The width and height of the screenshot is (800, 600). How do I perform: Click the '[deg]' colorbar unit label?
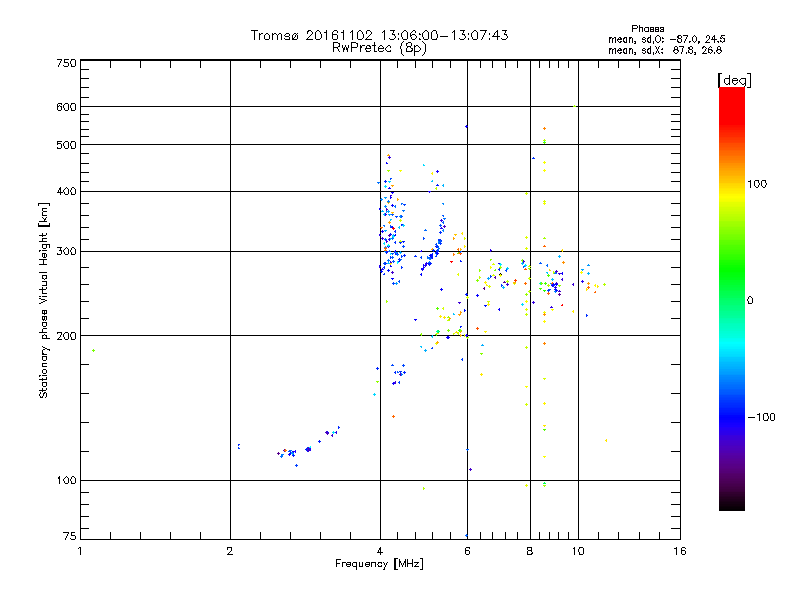point(734,80)
